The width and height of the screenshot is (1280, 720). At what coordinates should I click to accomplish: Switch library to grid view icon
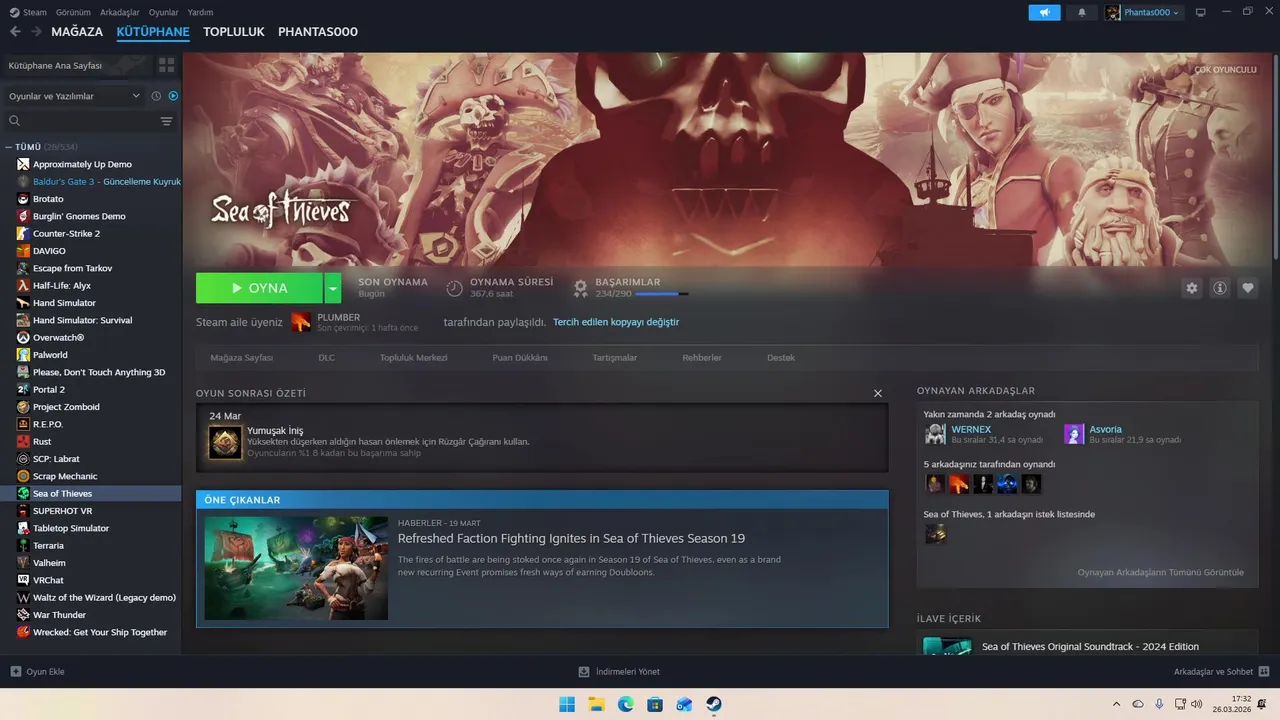click(166, 65)
